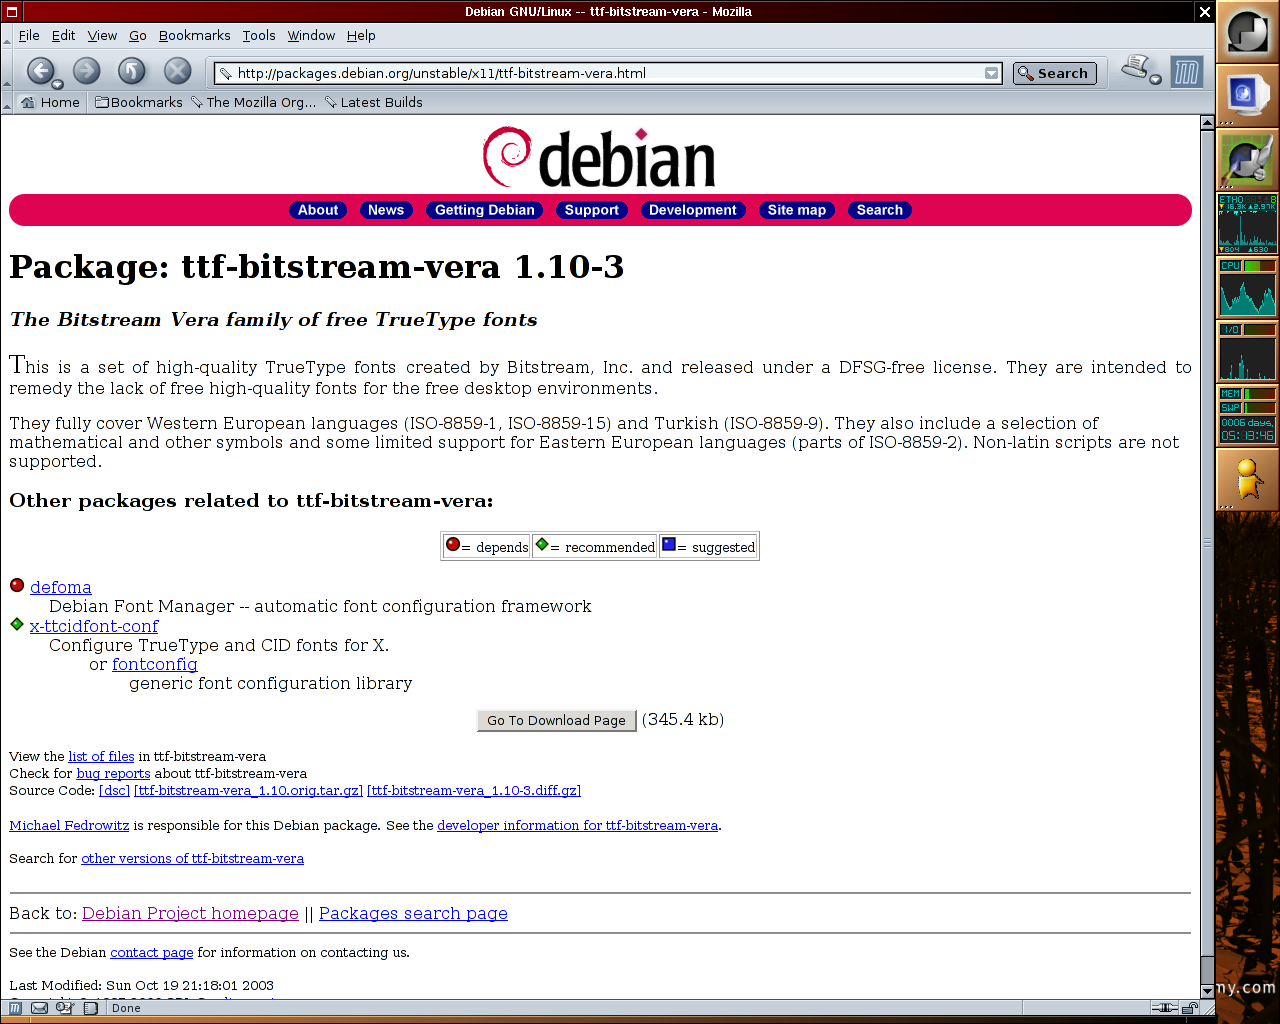Click the vertical scrollbar down arrow

(1207, 990)
